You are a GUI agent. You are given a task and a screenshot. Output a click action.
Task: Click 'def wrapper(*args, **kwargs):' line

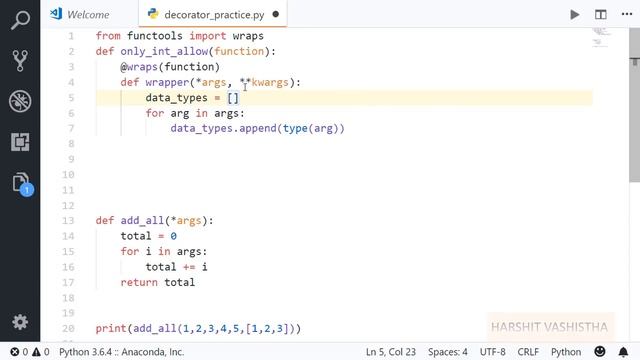click(x=210, y=82)
